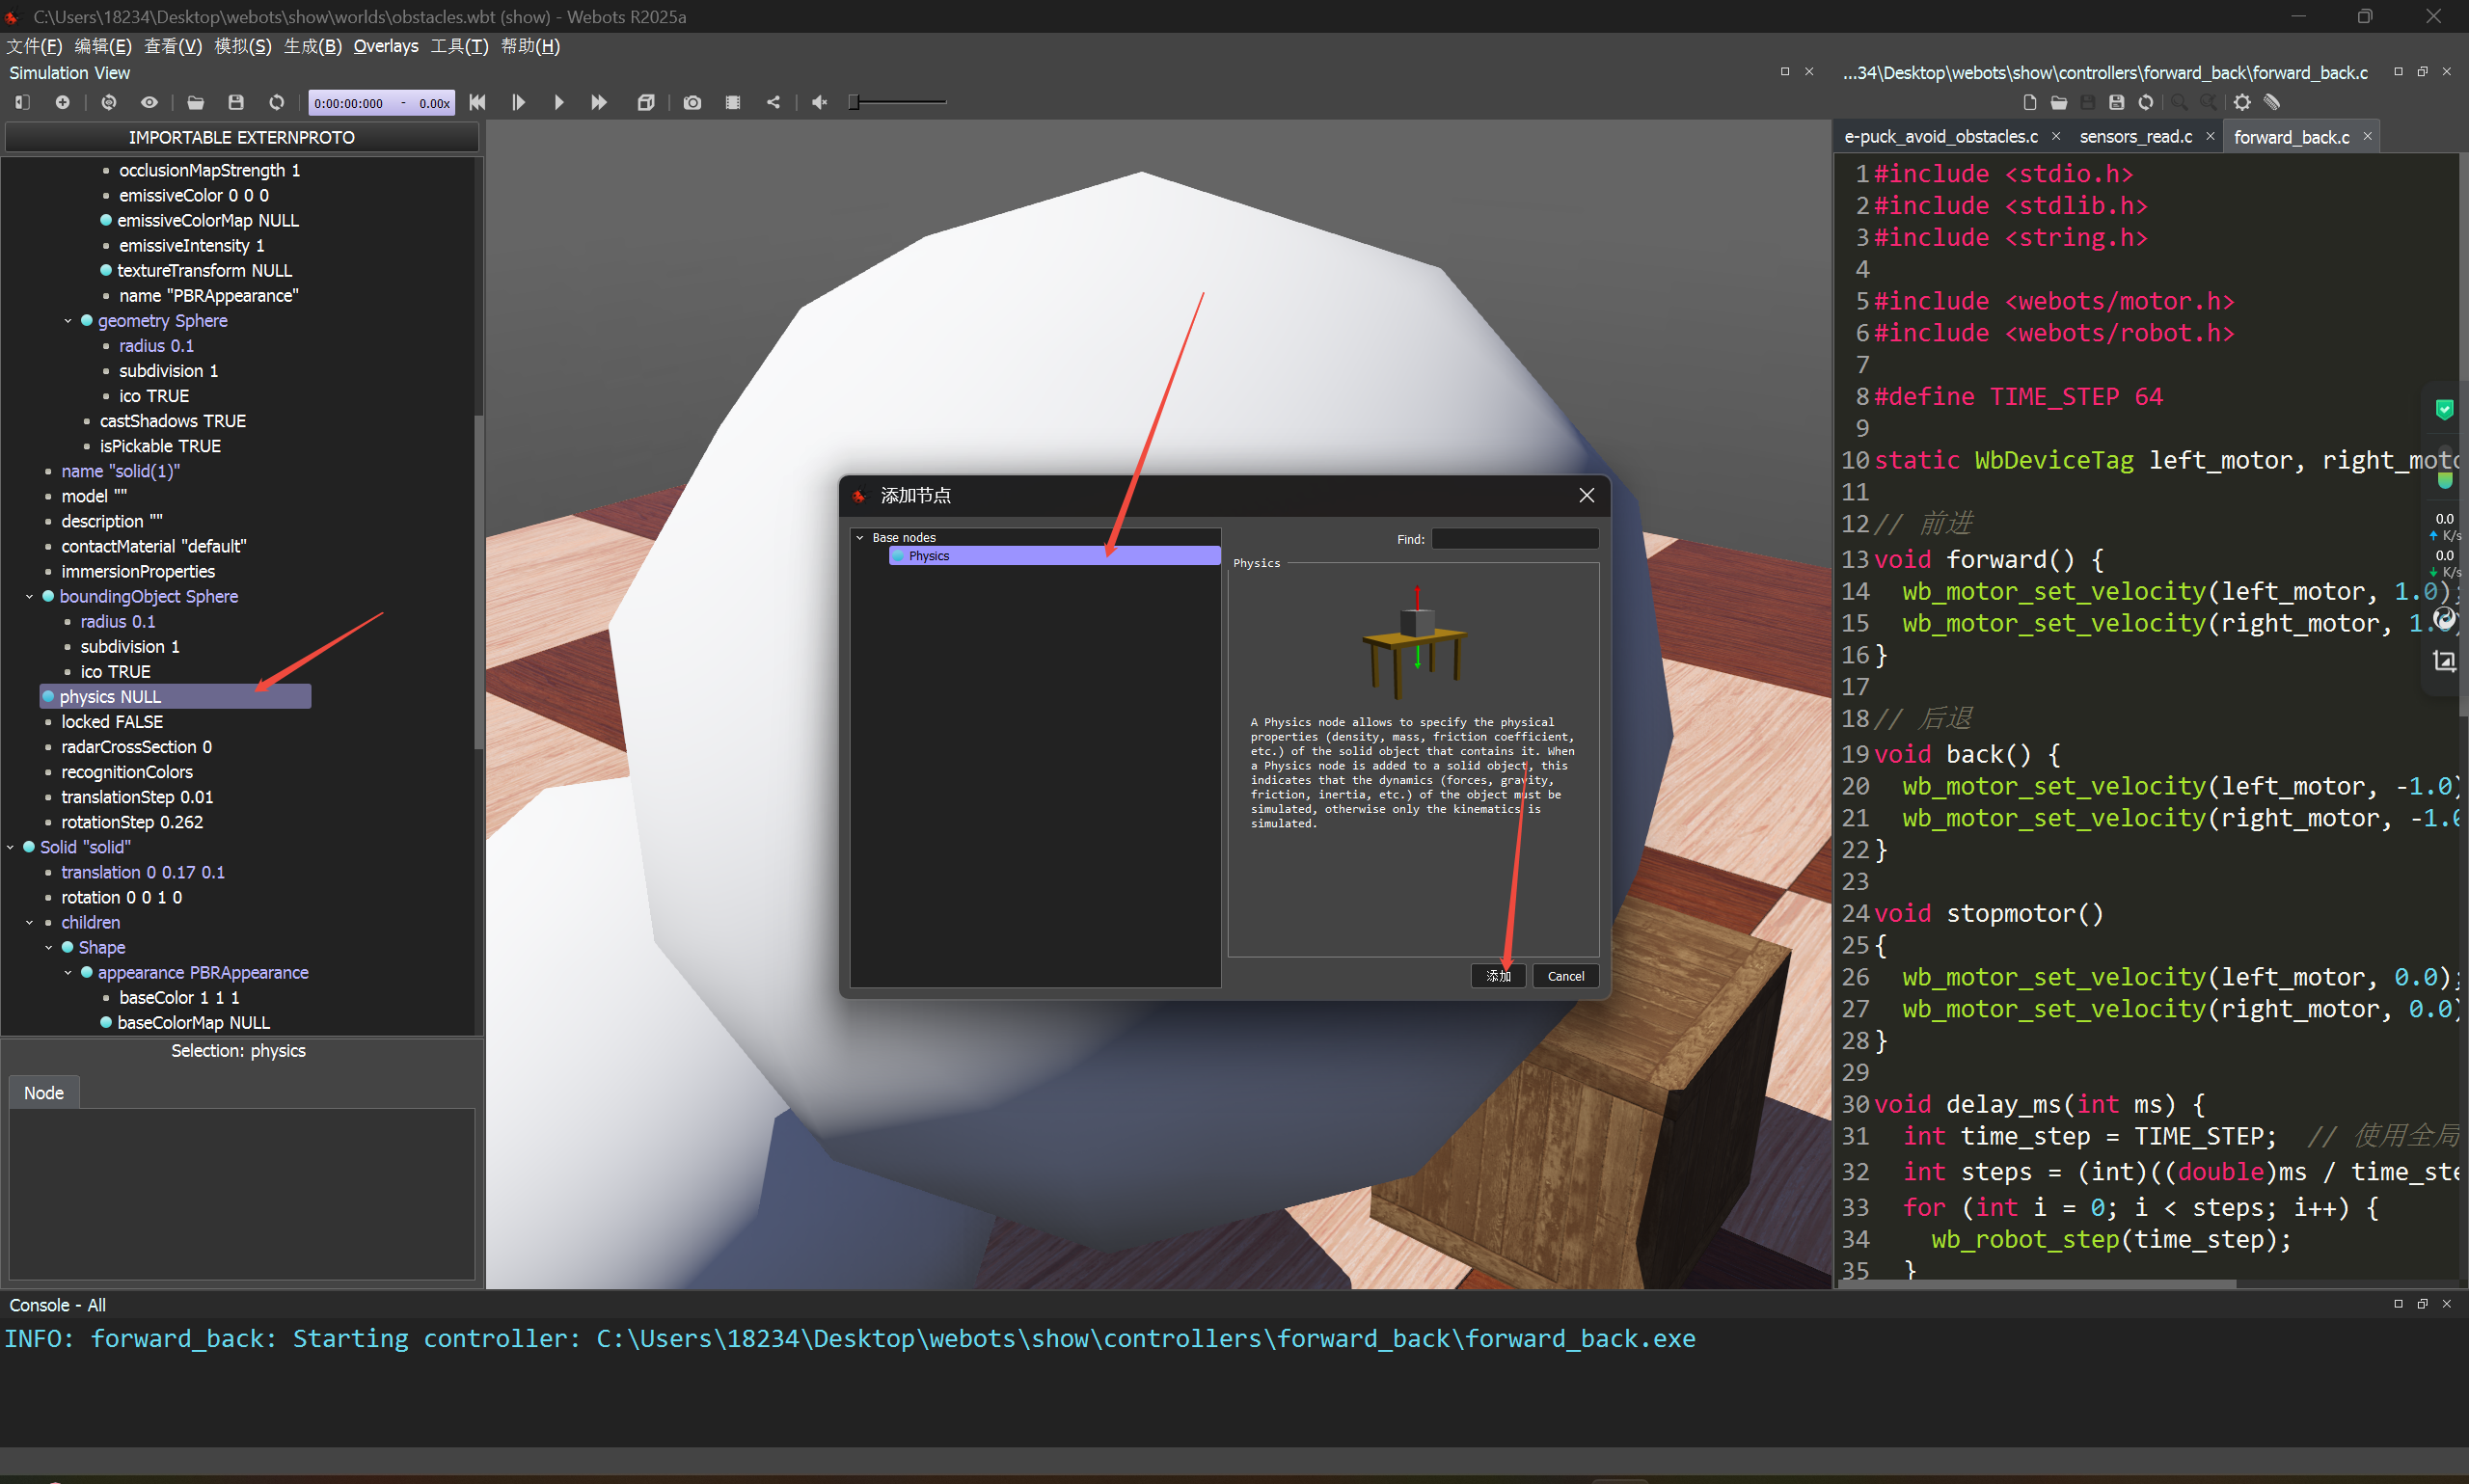
Task: Click the clean brush icon in editor
Action: pos(2273,102)
